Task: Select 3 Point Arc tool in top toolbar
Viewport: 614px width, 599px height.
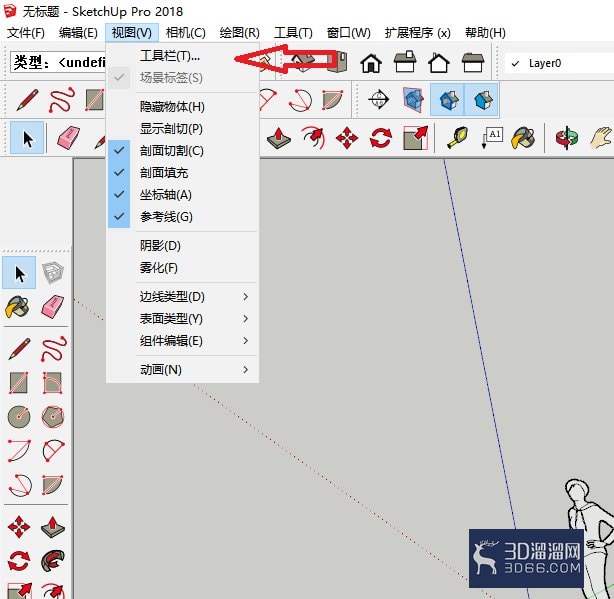Action: coord(300,100)
